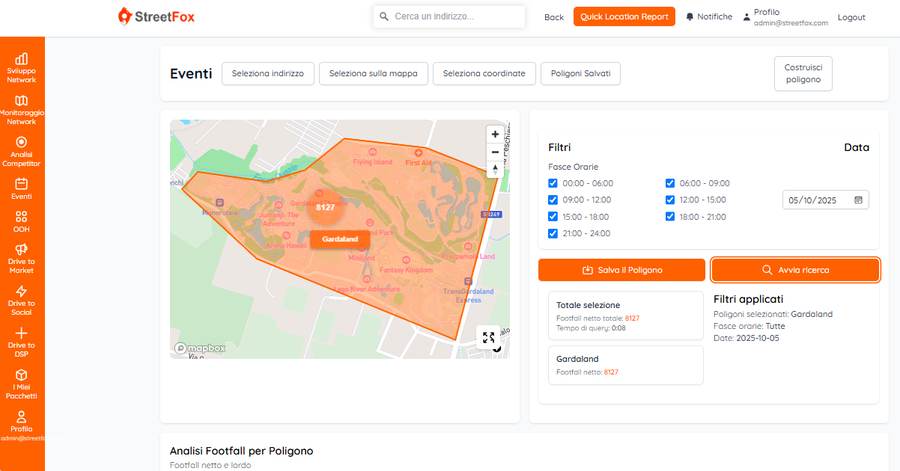
Task: Open Quick Location Report
Action: click(x=624, y=17)
